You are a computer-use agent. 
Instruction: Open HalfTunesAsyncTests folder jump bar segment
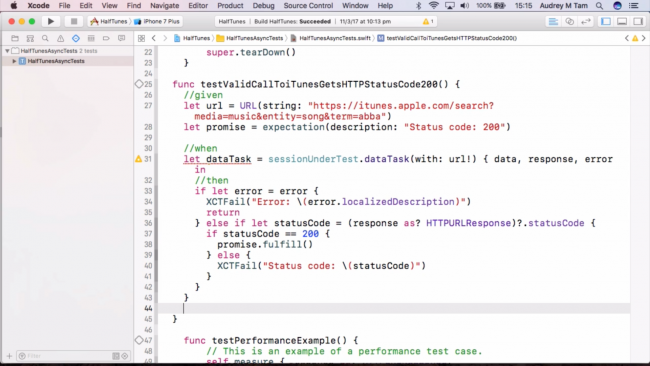click(x=250, y=38)
